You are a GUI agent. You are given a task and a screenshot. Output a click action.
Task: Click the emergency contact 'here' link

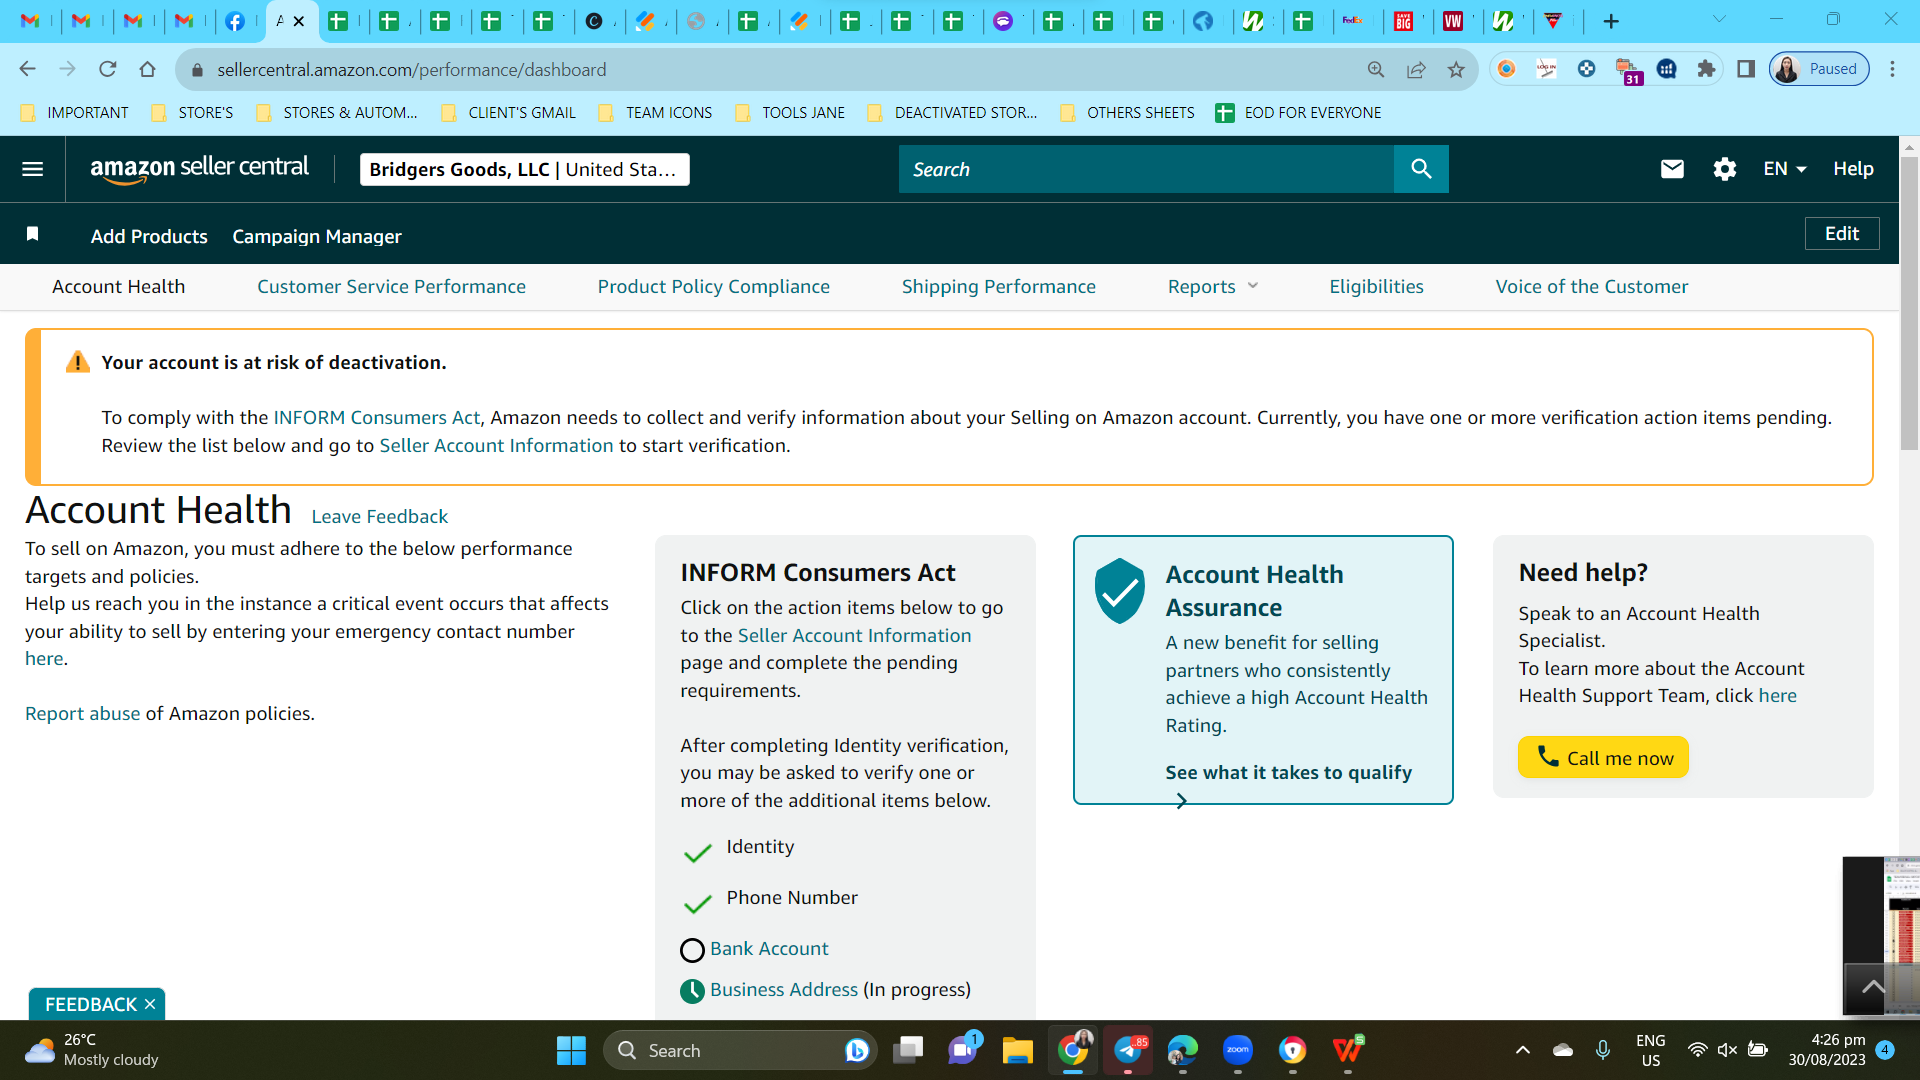tap(44, 659)
